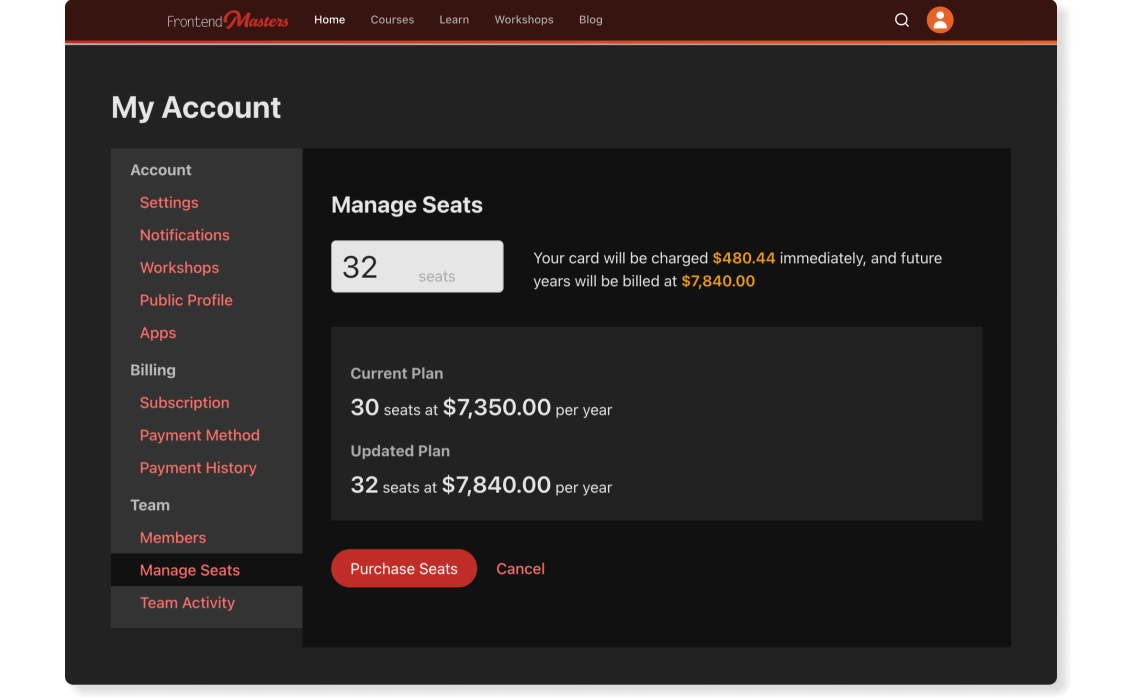Open Subscription under Billing
Viewport: 1122px width, 700px height.
point(185,402)
